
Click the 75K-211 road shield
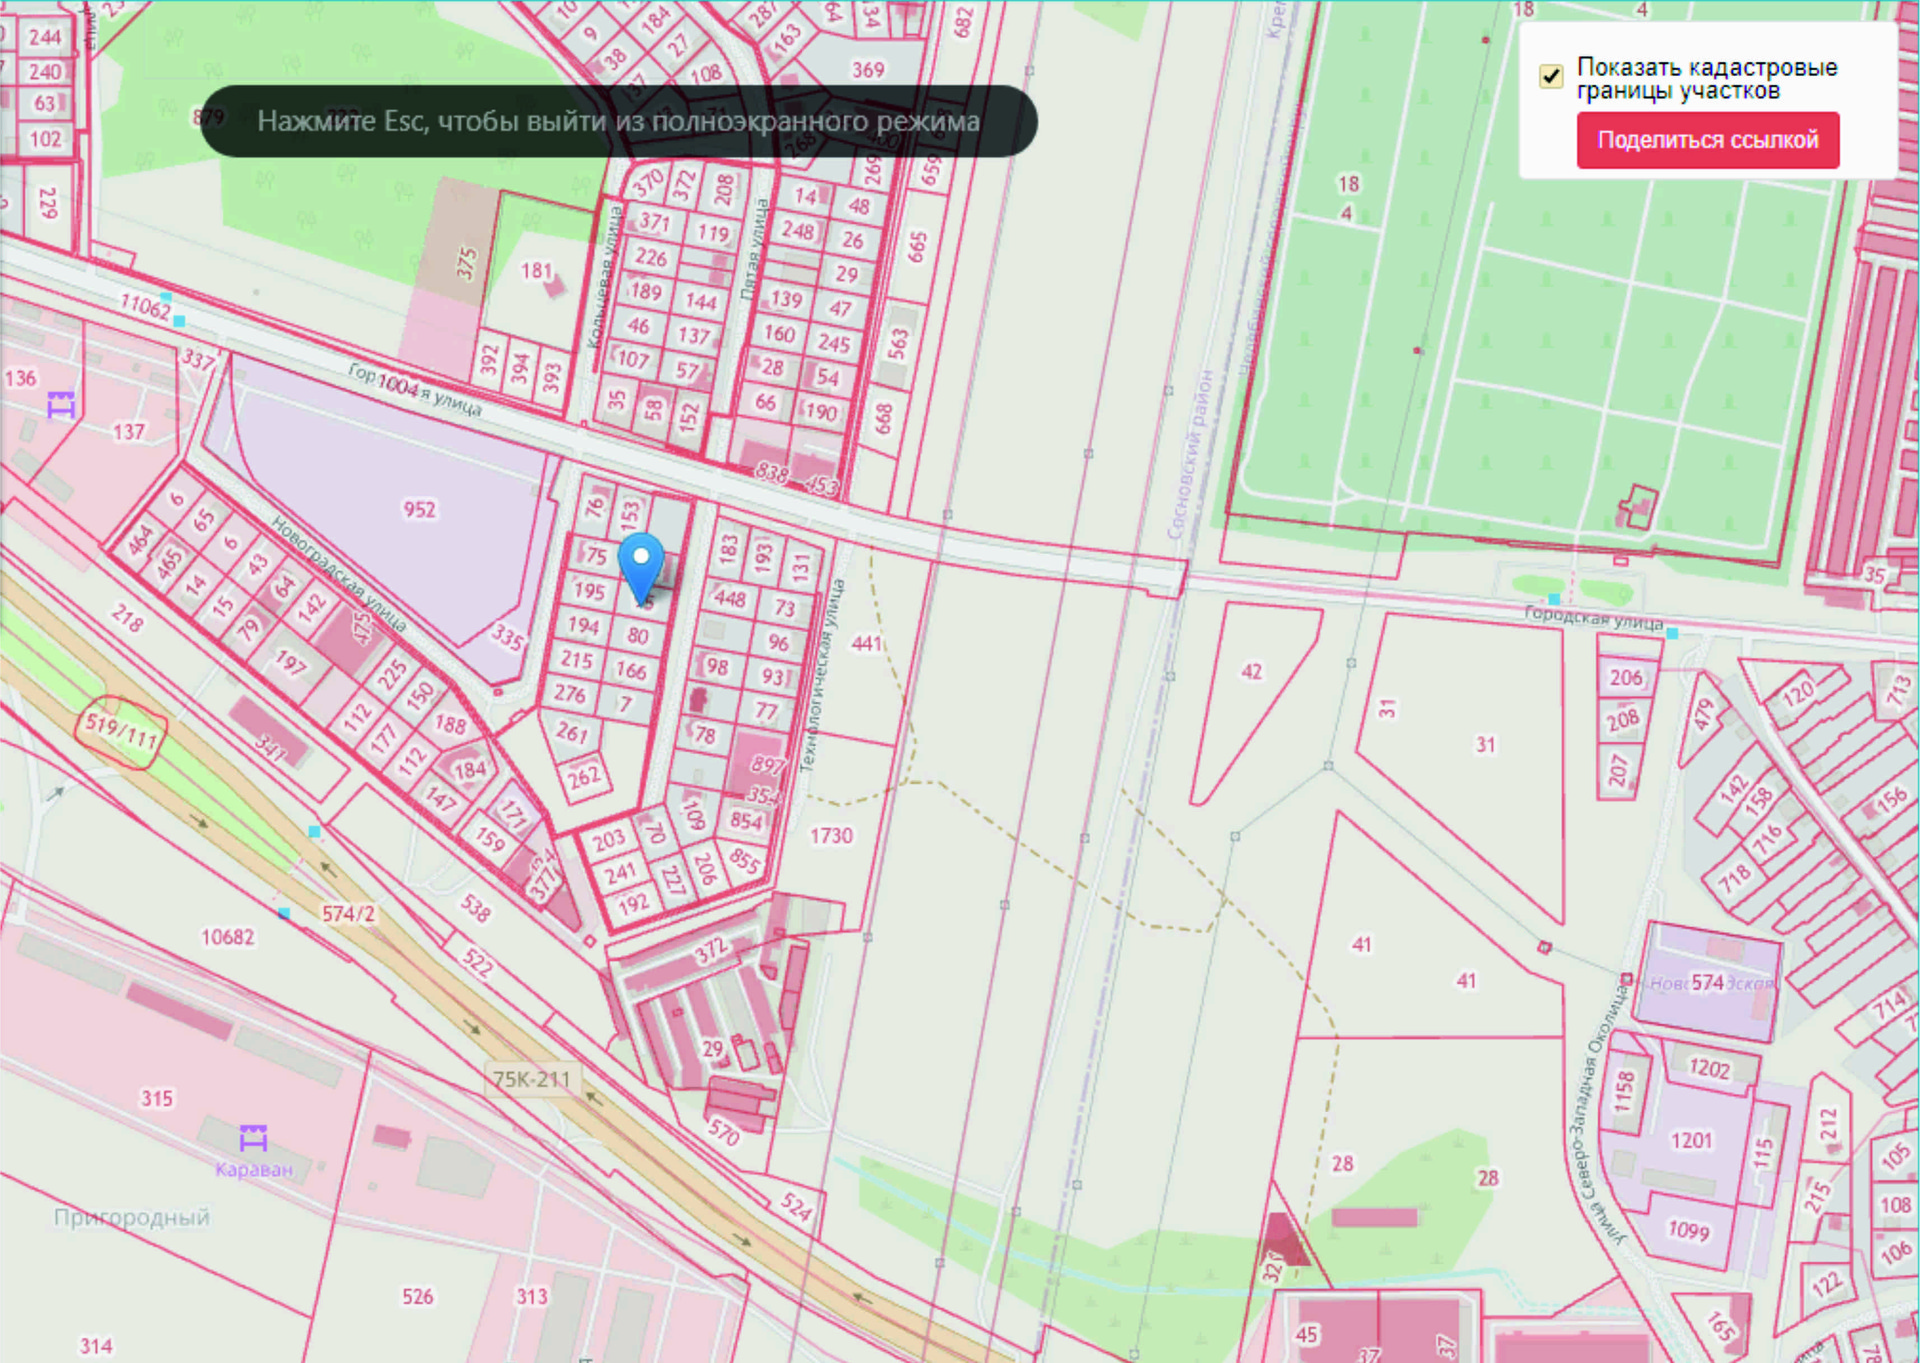(x=531, y=1080)
